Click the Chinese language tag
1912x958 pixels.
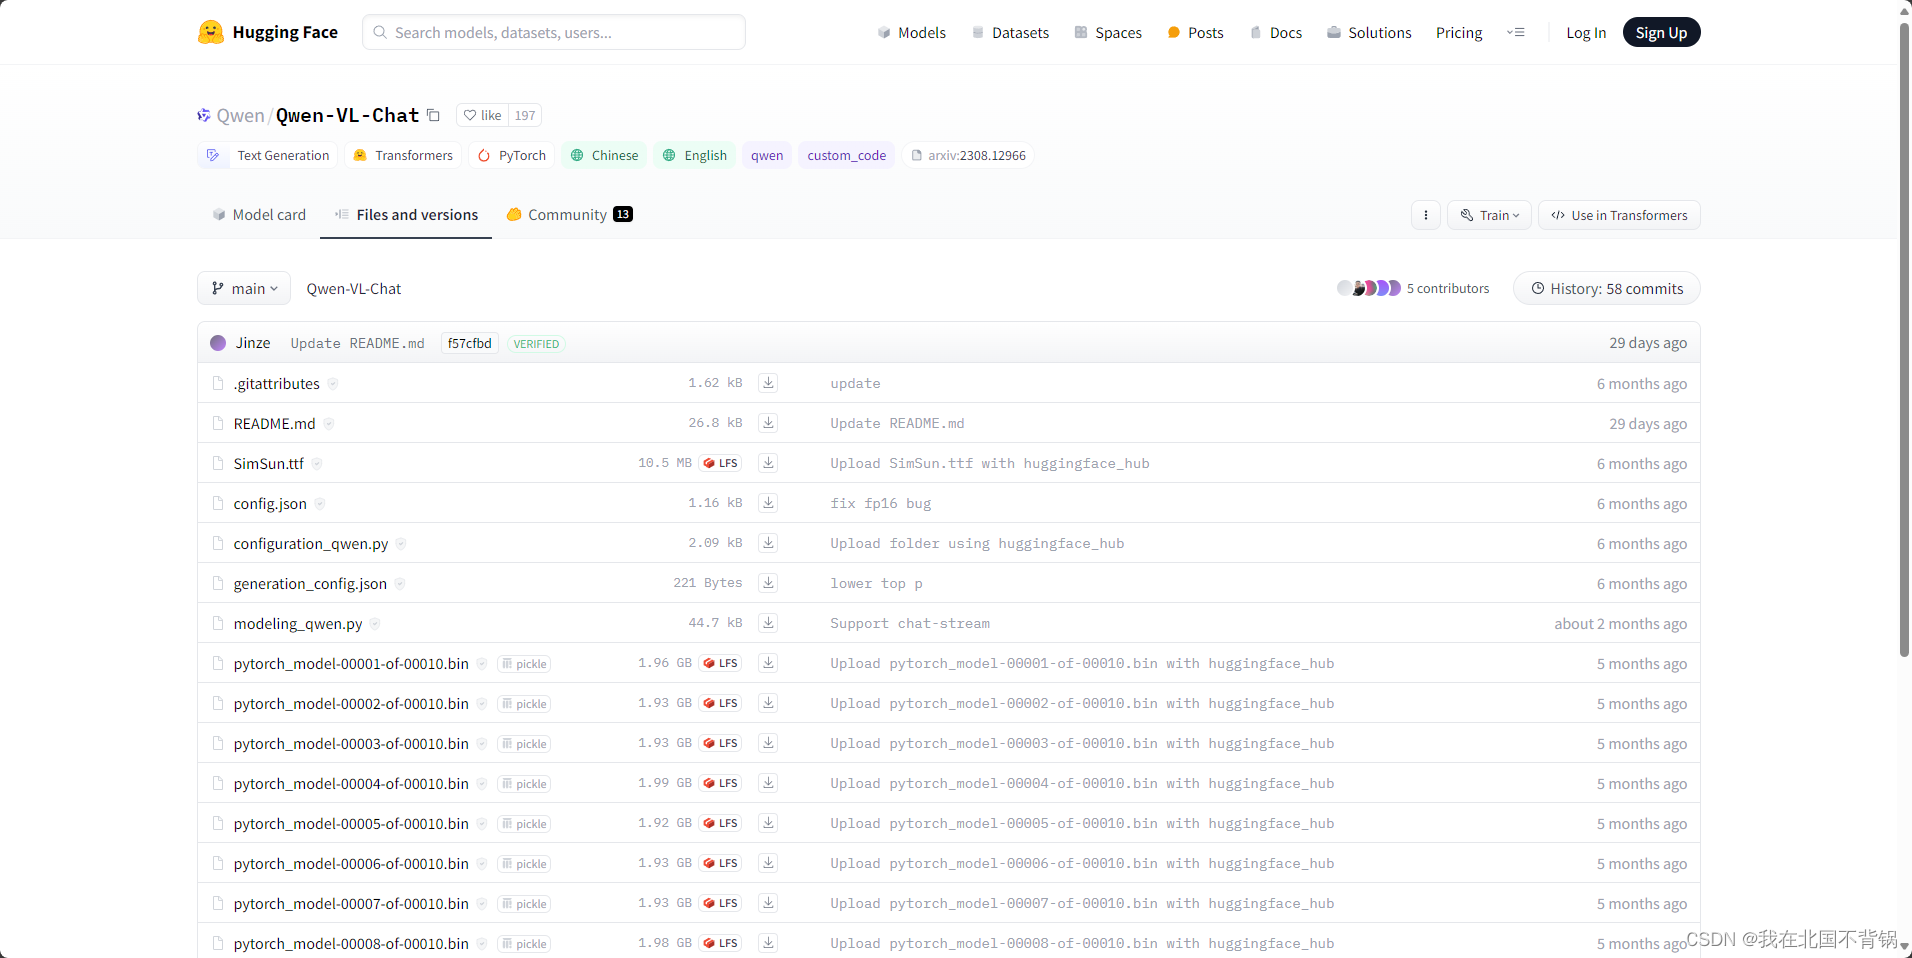604,155
